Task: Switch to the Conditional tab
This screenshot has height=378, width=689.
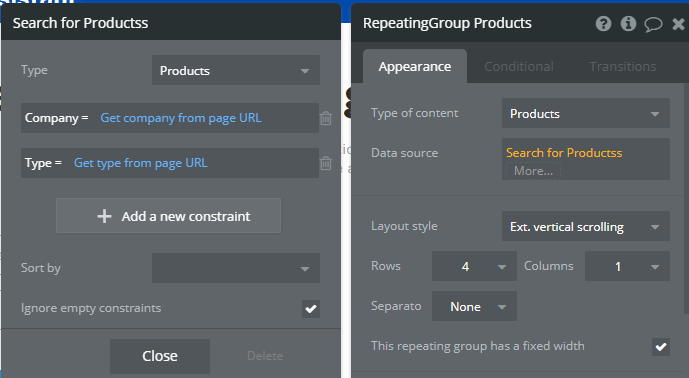Action: (x=519, y=66)
